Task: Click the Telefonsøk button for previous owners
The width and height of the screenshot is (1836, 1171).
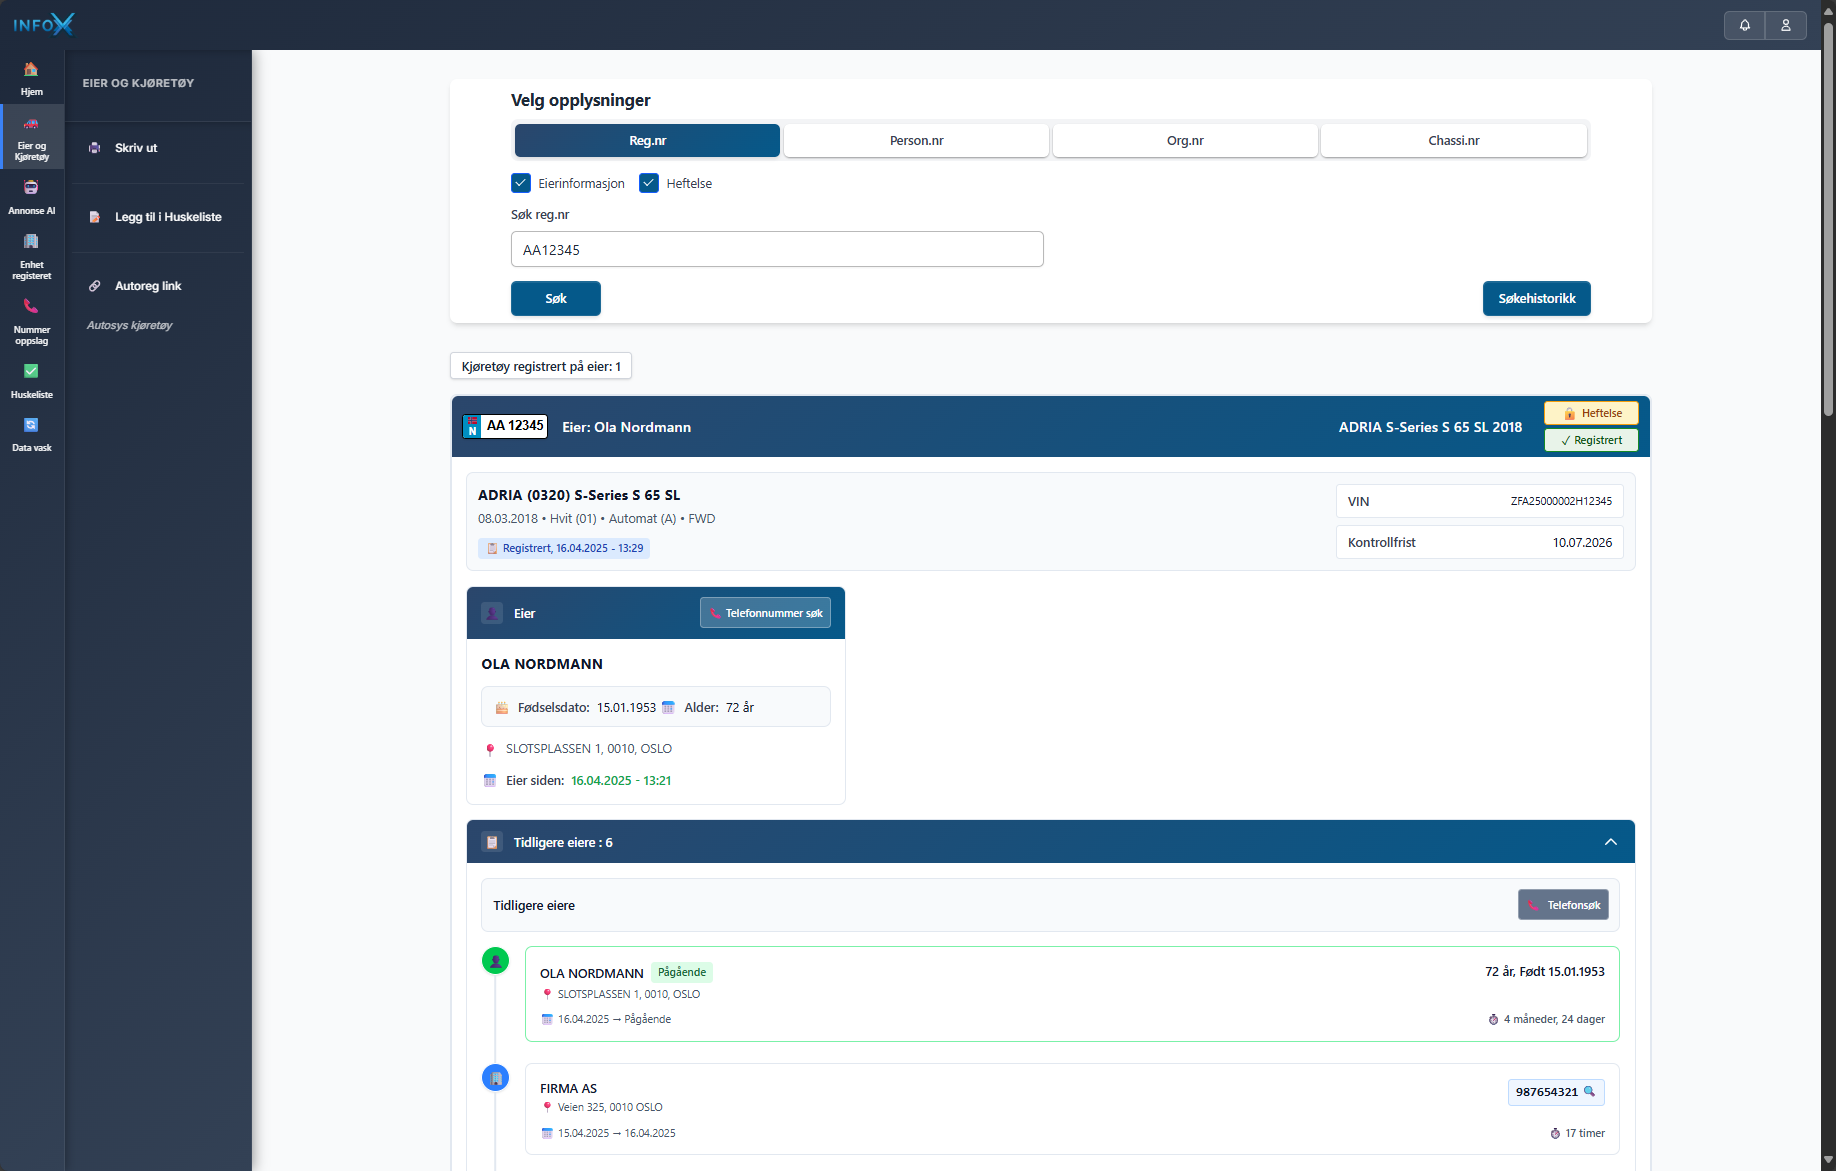Action: [x=1563, y=904]
